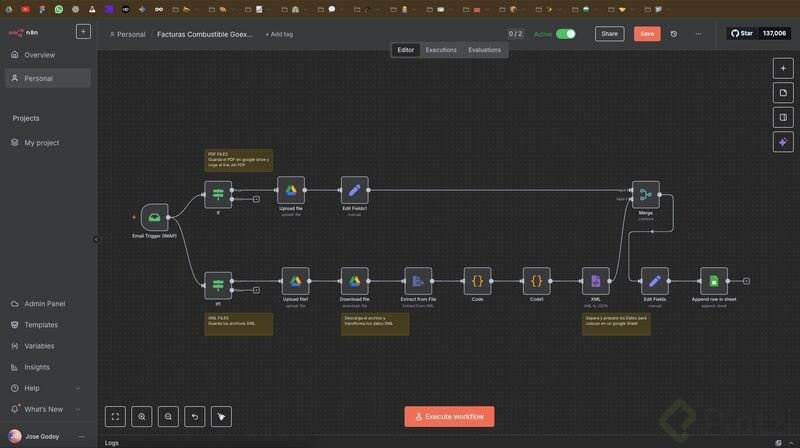Viewport: 800px width, 448px height.
Task: Select the Edit Fields1 node
Action: click(355, 190)
